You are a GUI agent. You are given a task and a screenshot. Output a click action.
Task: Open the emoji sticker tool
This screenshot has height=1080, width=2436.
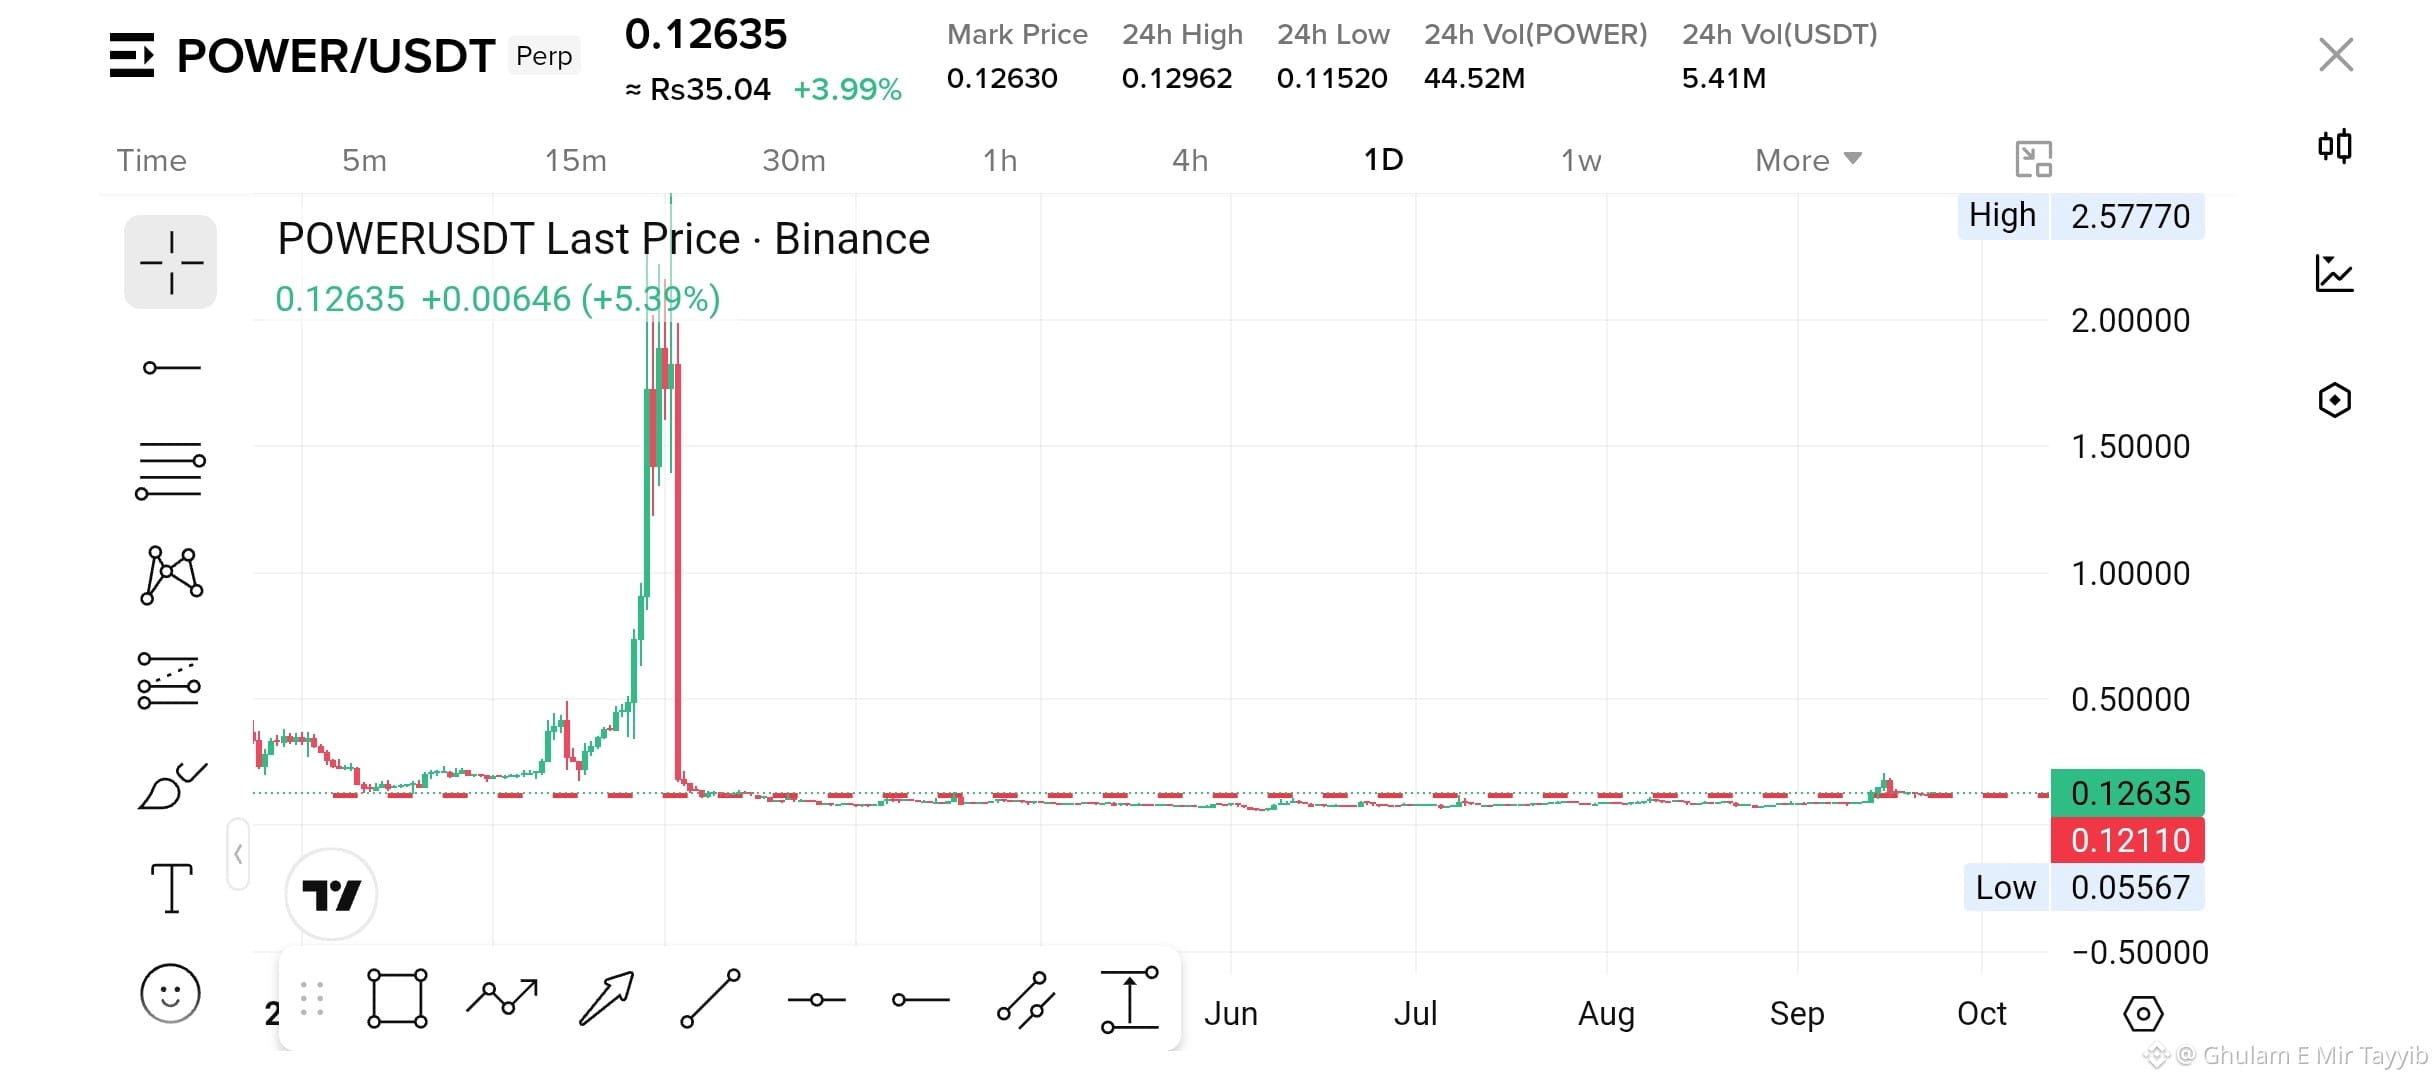click(x=170, y=993)
